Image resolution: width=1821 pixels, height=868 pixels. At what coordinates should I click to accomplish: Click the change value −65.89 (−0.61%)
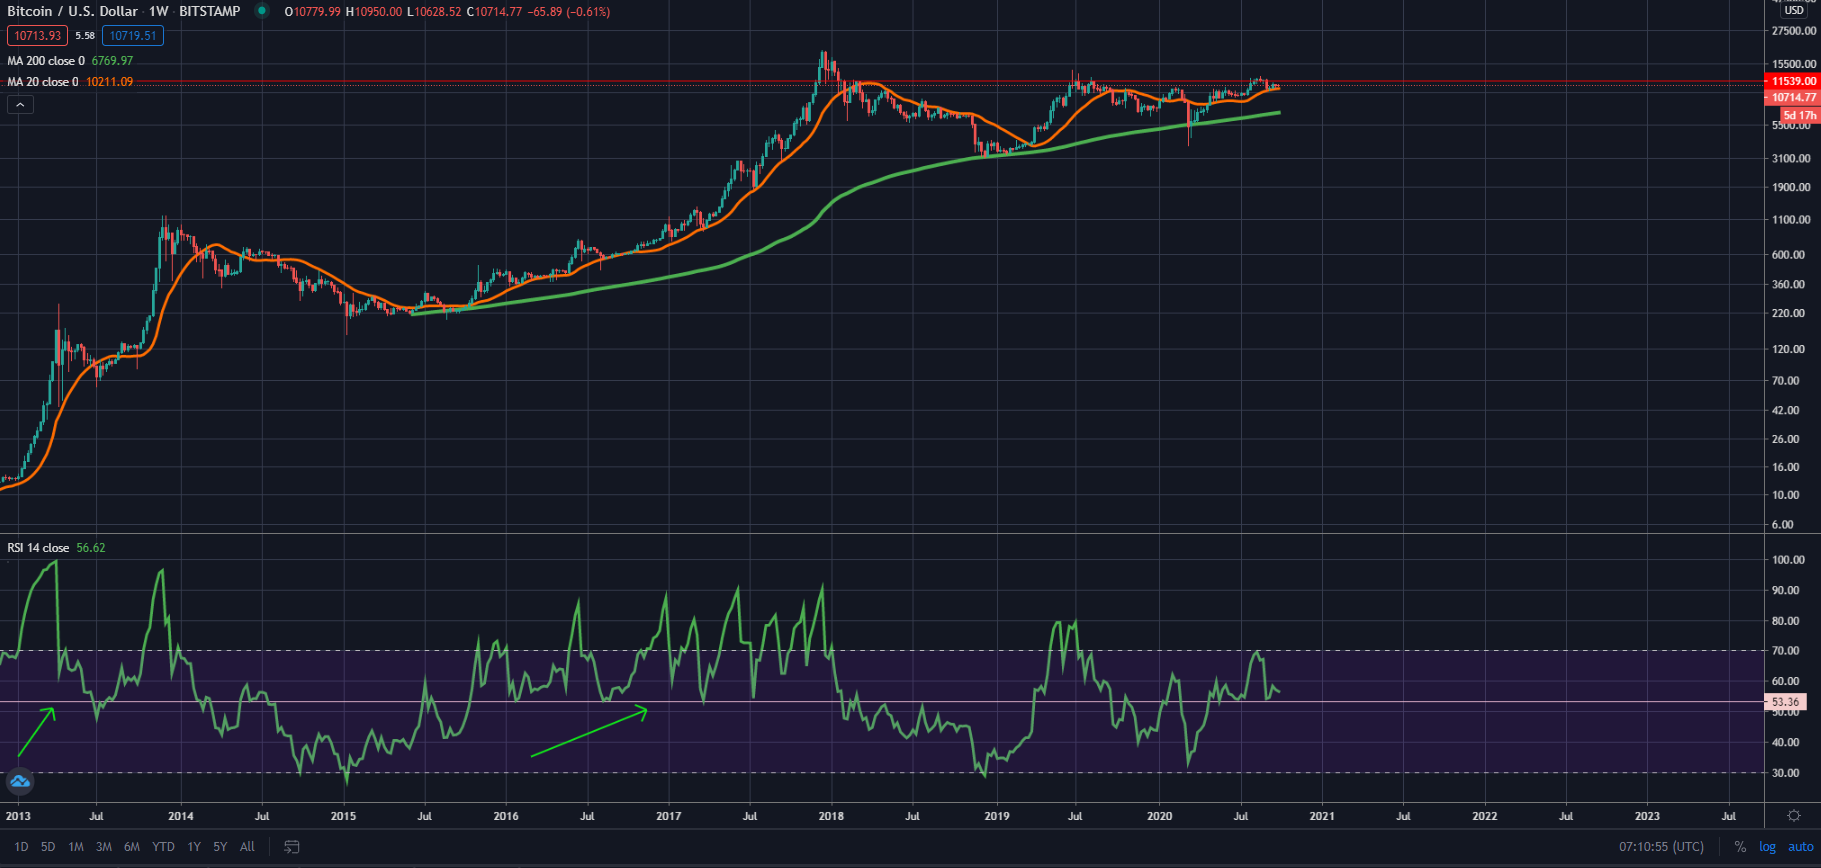(569, 11)
